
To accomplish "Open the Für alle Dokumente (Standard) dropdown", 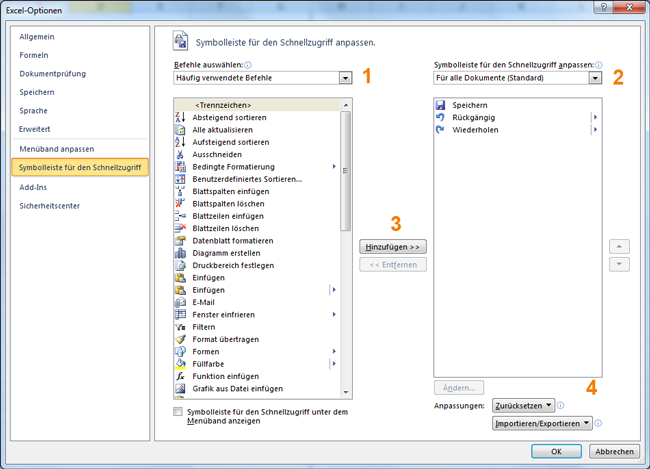I will 595,78.
